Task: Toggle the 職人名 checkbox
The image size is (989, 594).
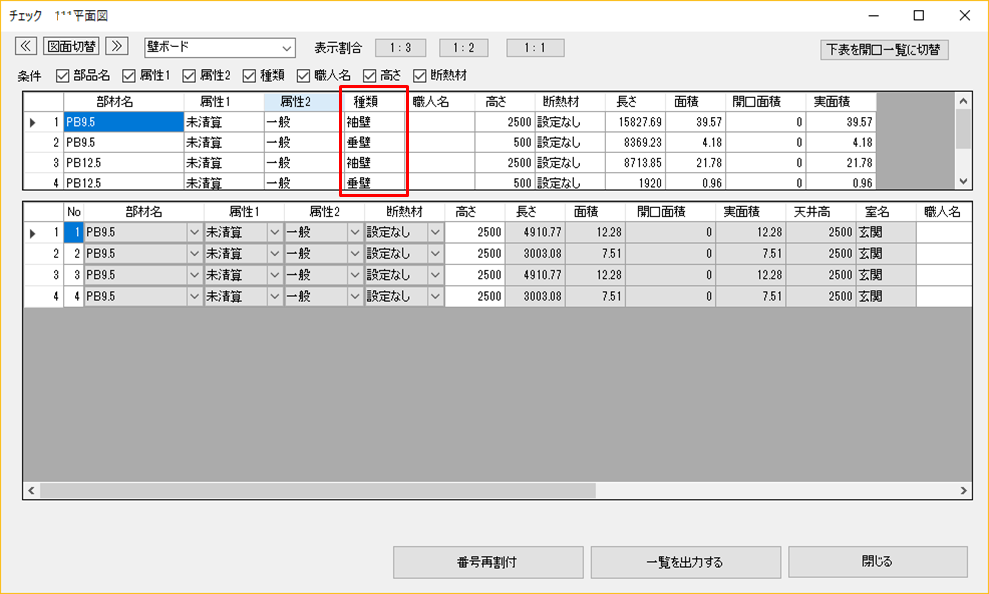Action: (x=304, y=75)
